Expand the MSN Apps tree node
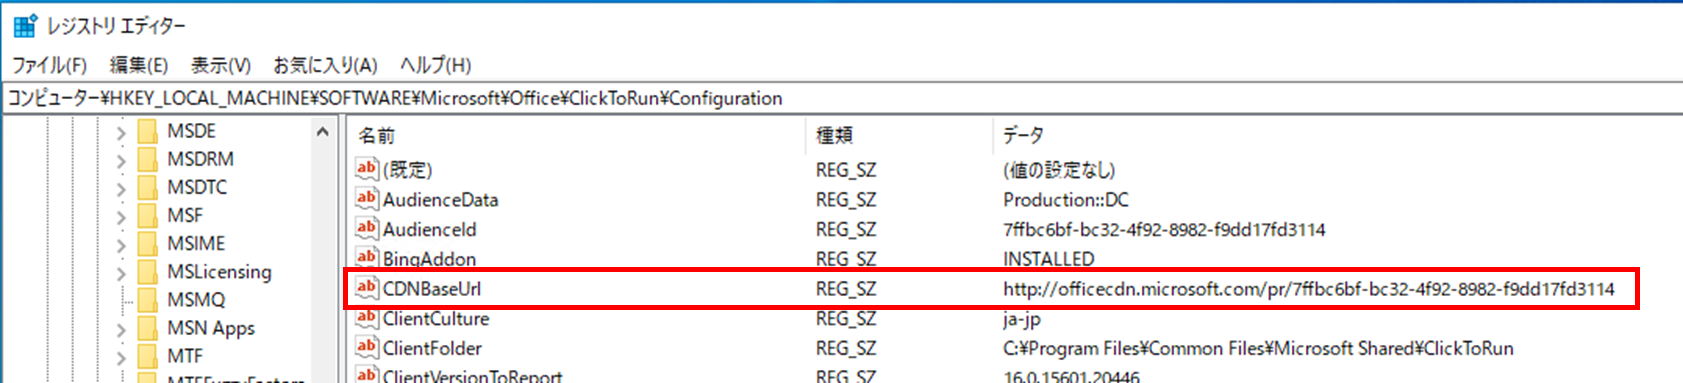1683x383 pixels. (x=121, y=329)
